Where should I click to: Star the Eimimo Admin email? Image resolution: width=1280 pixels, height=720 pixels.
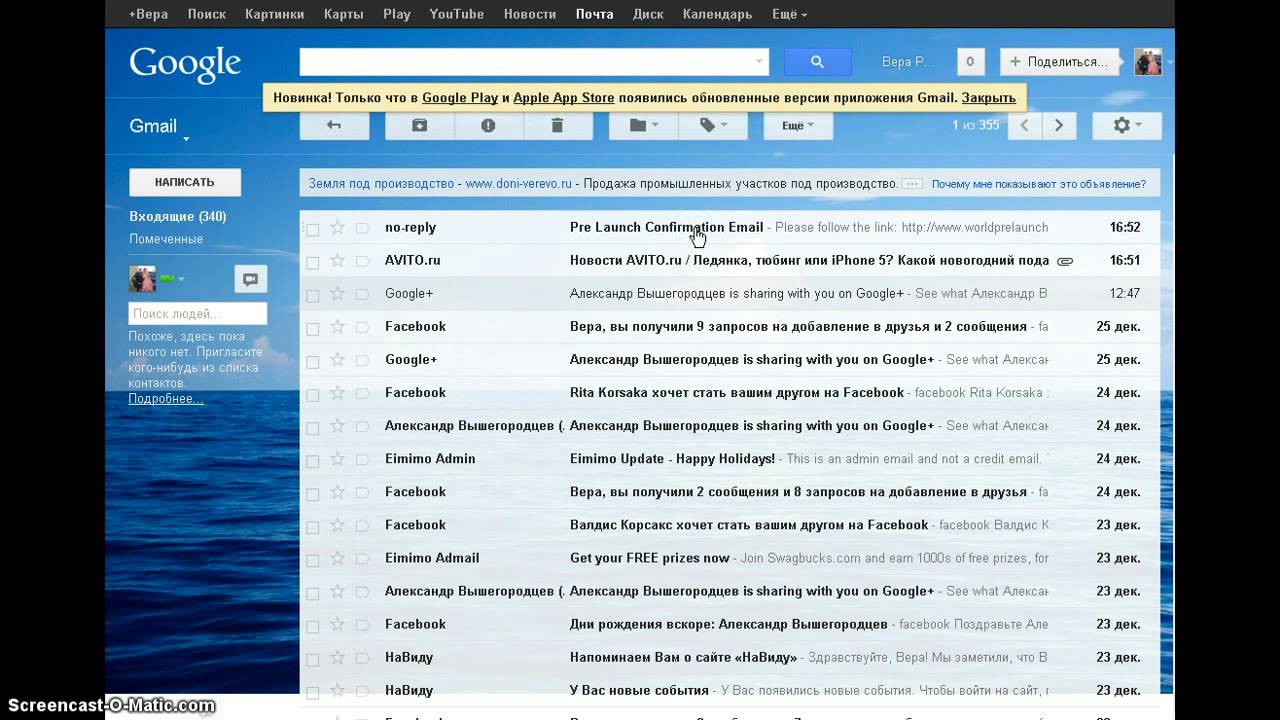(x=337, y=458)
